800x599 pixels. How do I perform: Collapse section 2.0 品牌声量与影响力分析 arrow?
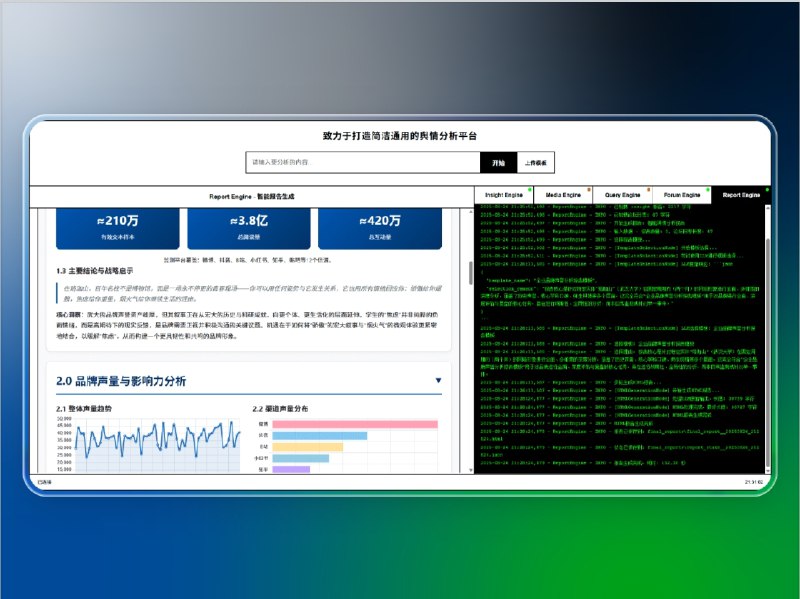(x=438, y=380)
